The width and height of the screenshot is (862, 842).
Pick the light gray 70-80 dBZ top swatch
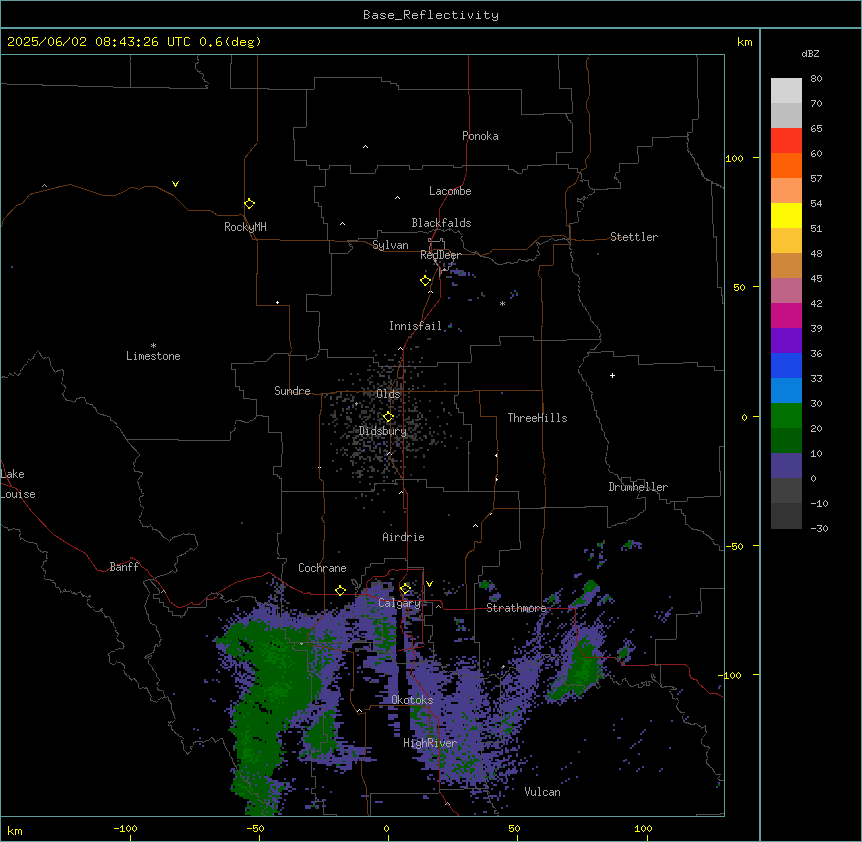(786, 91)
